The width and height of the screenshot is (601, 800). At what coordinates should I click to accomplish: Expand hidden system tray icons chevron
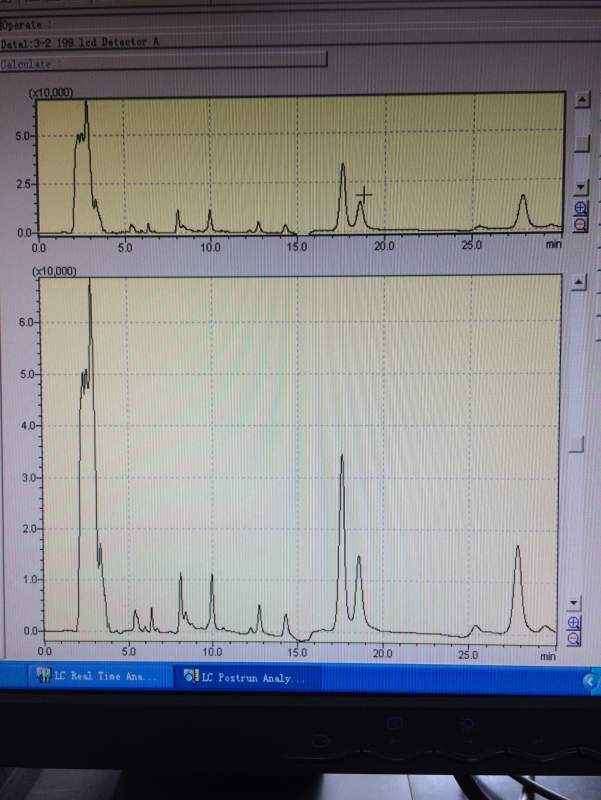[x=590, y=681]
